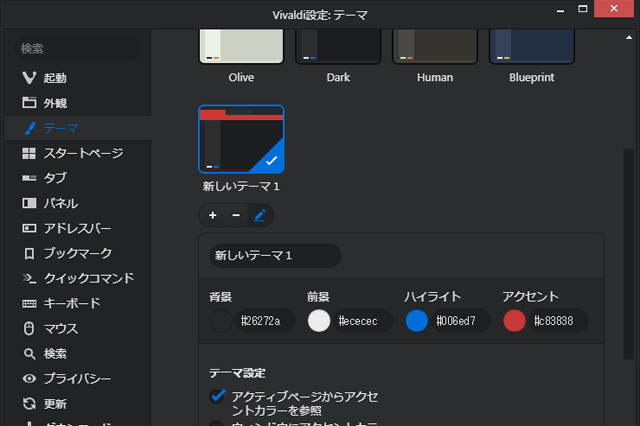640x426 pixels.
Task: Close the Vivaldi settings window
Action: pos(613,9)
